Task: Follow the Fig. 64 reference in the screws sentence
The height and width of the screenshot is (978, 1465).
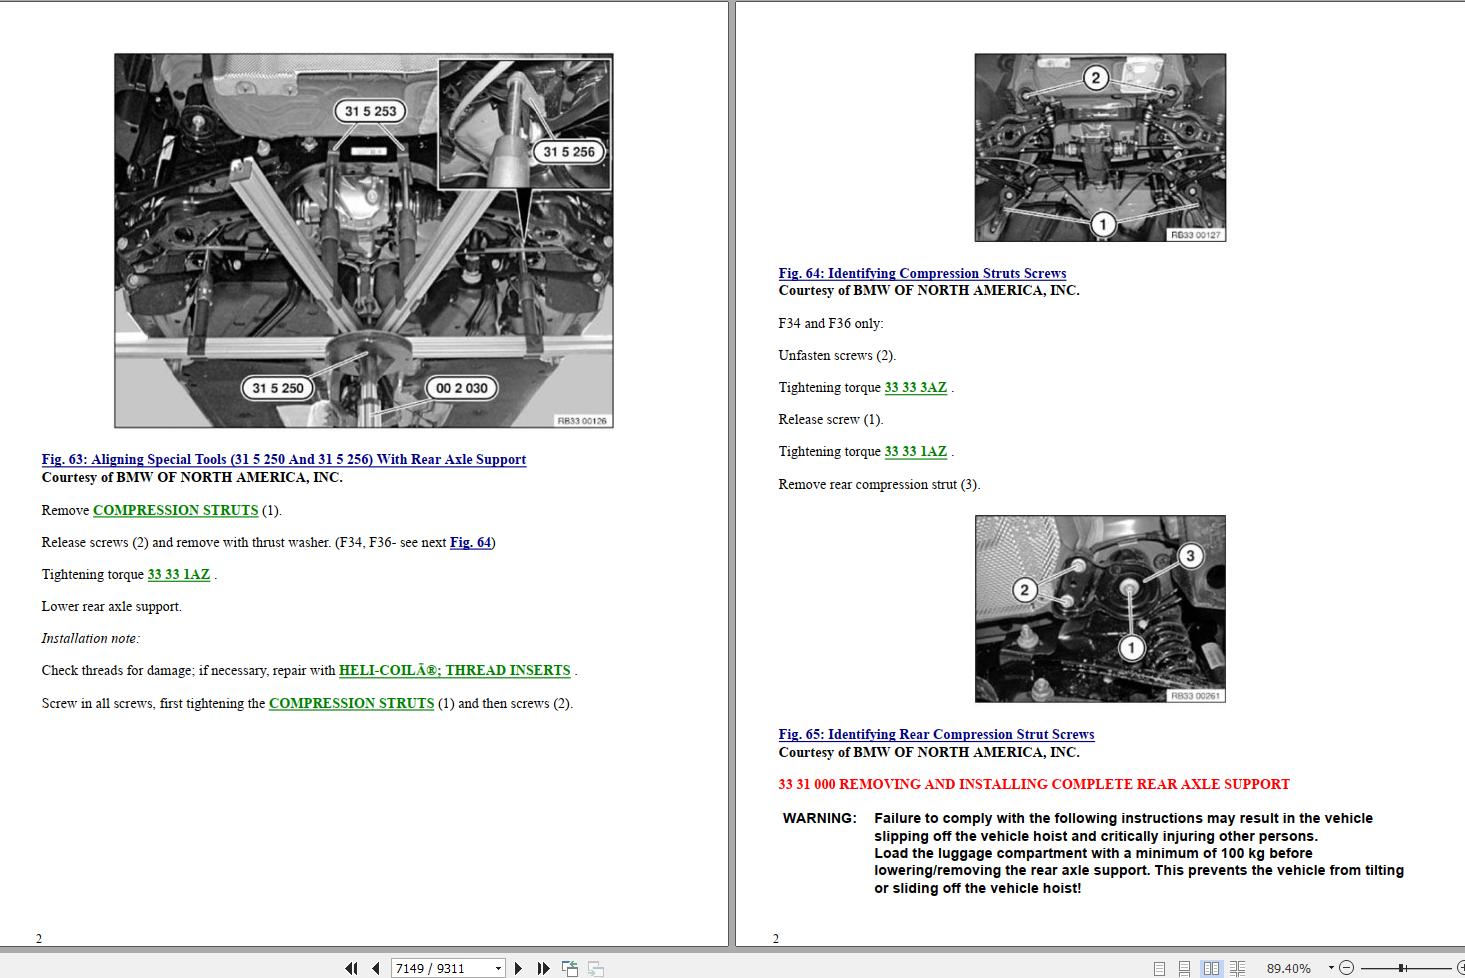Action: click(470, 542)
